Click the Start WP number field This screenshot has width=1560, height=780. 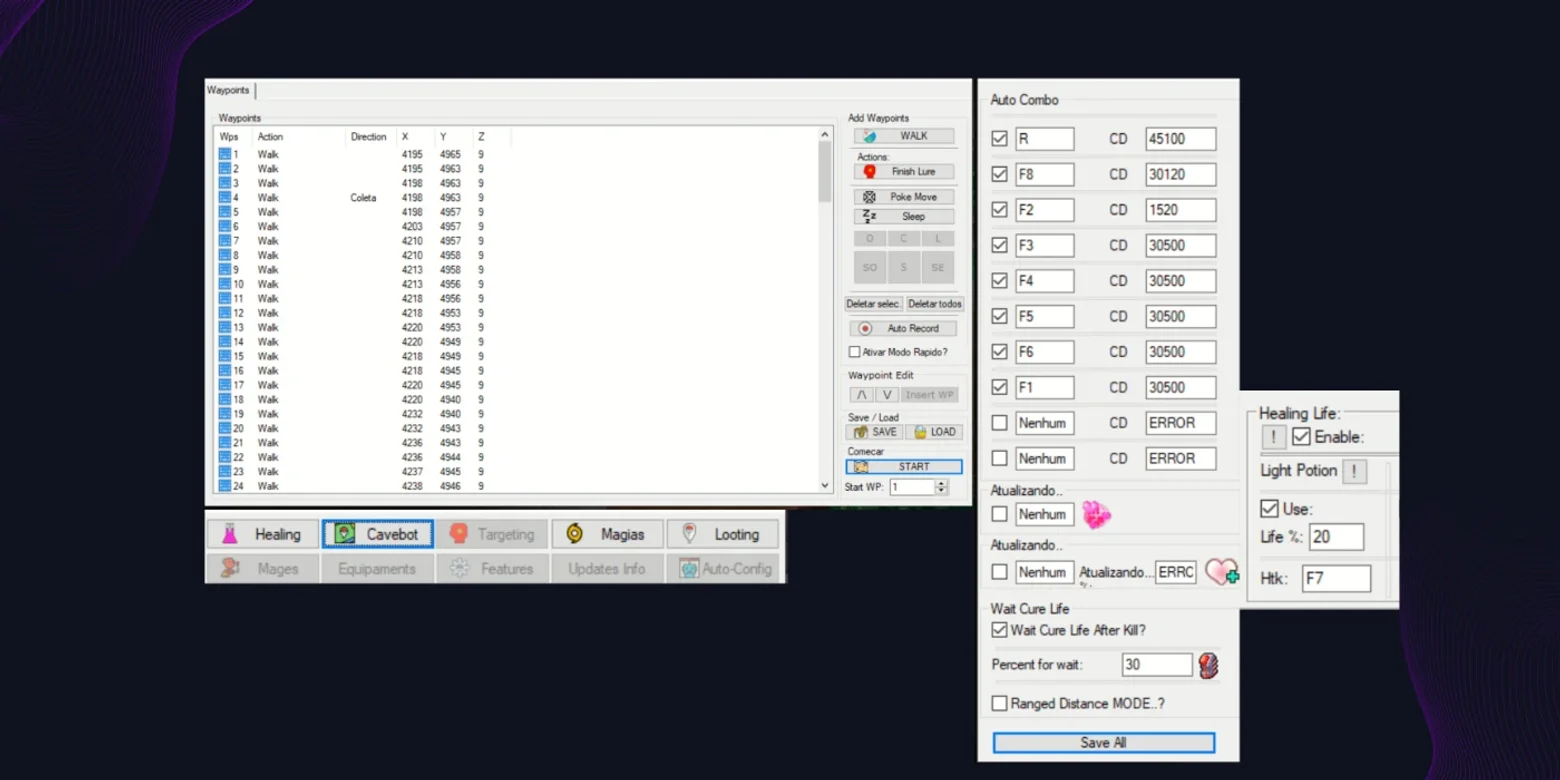click(912, 487)
